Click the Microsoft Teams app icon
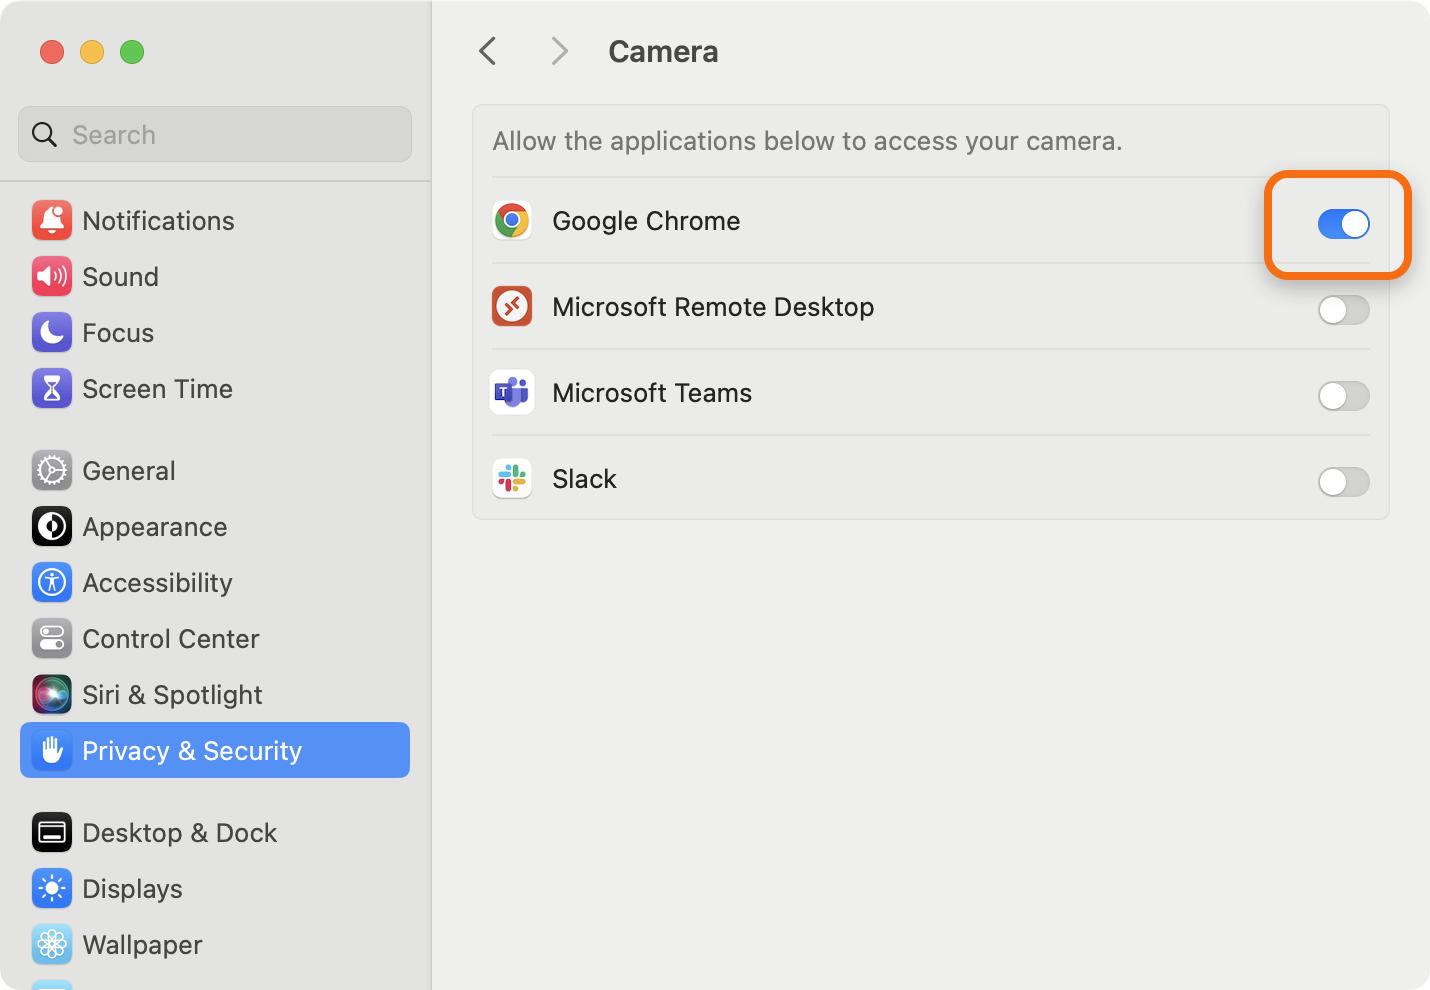Screen dimensions: 1430x990 tap(512, 393)
